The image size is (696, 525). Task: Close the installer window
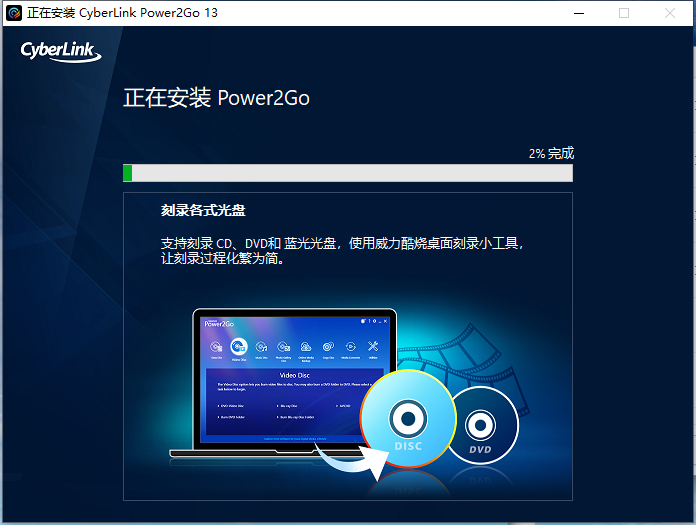click(670, 13)
